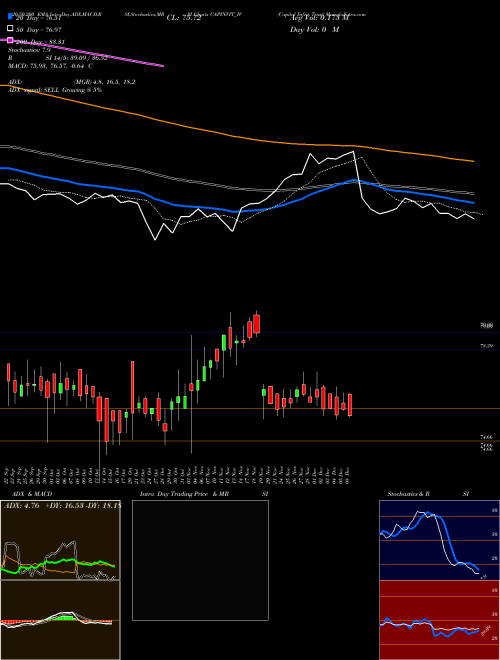The image size is (500, 660).
Task: Click the '(MGR) 4.8, 16.5, 18.2' values
Action: [x=104, y=82]
